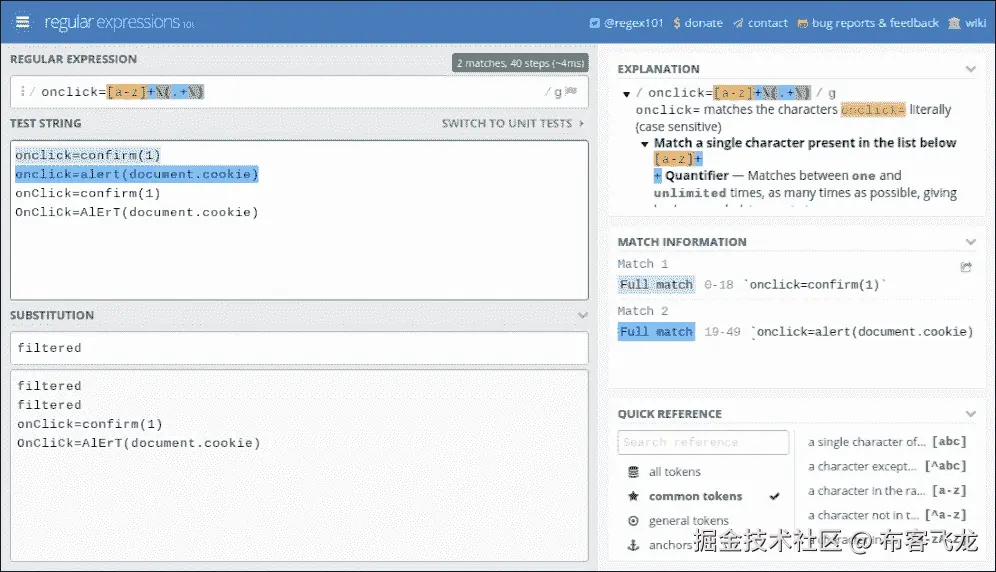The image size is (996, 572).
Task: Click the general tokens circle icon
Action: [x=633, y=521]
